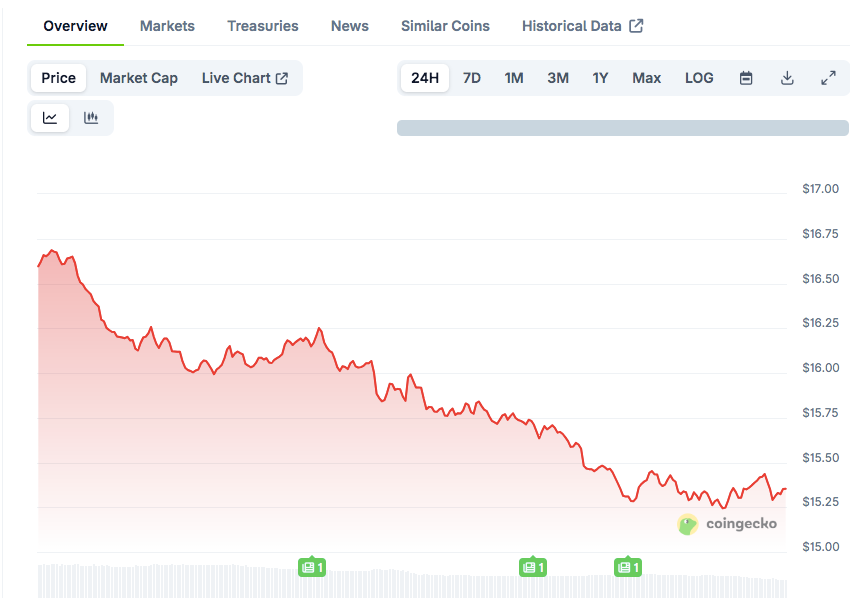
Task: Switch to the candlestick chart view
Action: tap(91, 118)
